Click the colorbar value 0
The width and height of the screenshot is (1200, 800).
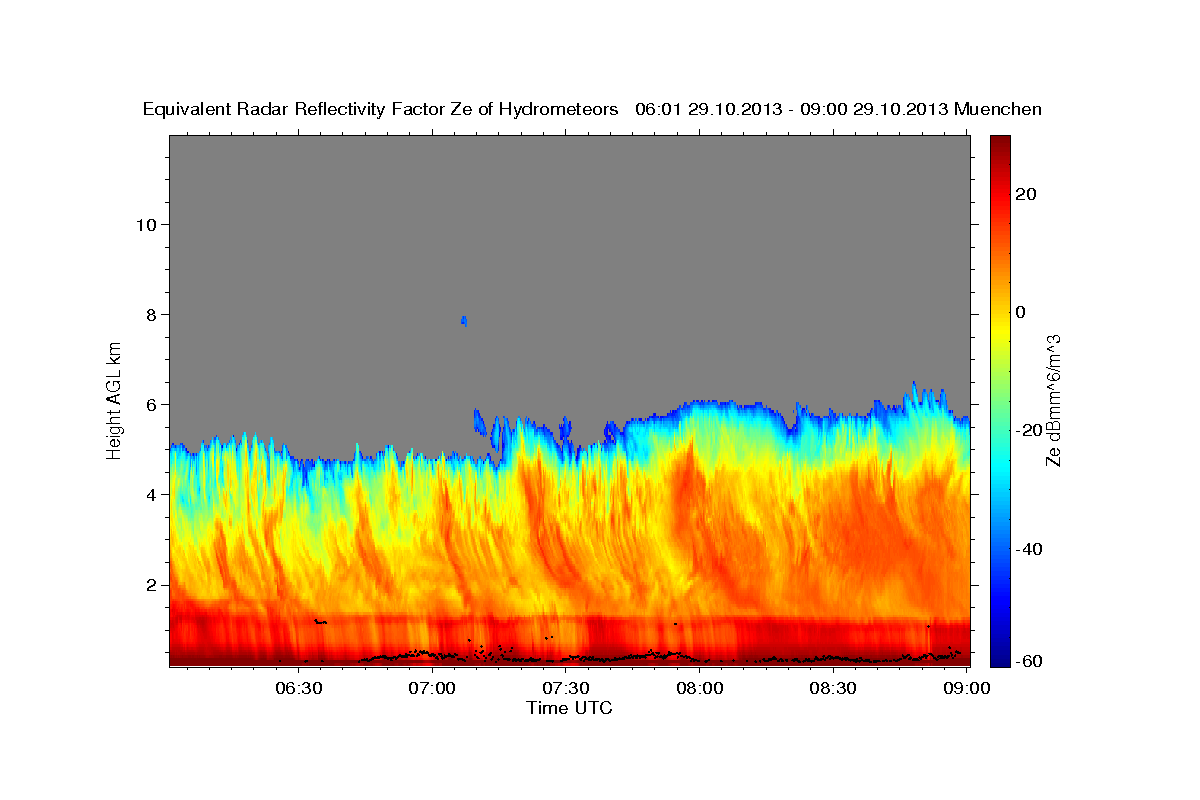[1020, 312]
